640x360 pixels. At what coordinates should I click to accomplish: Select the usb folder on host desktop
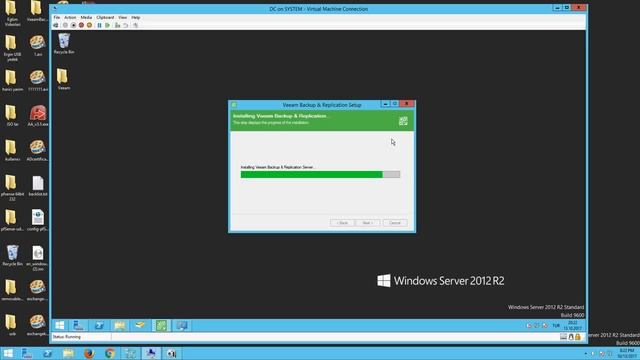12,325
